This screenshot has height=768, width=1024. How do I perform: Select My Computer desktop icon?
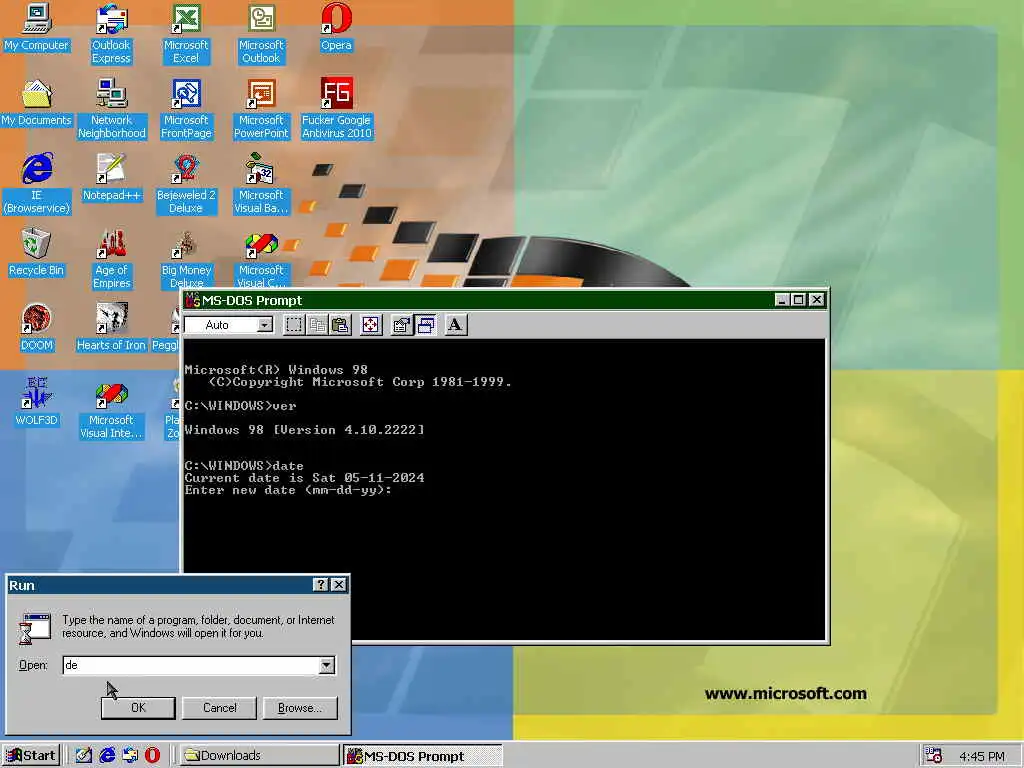[x=37, y=27]
